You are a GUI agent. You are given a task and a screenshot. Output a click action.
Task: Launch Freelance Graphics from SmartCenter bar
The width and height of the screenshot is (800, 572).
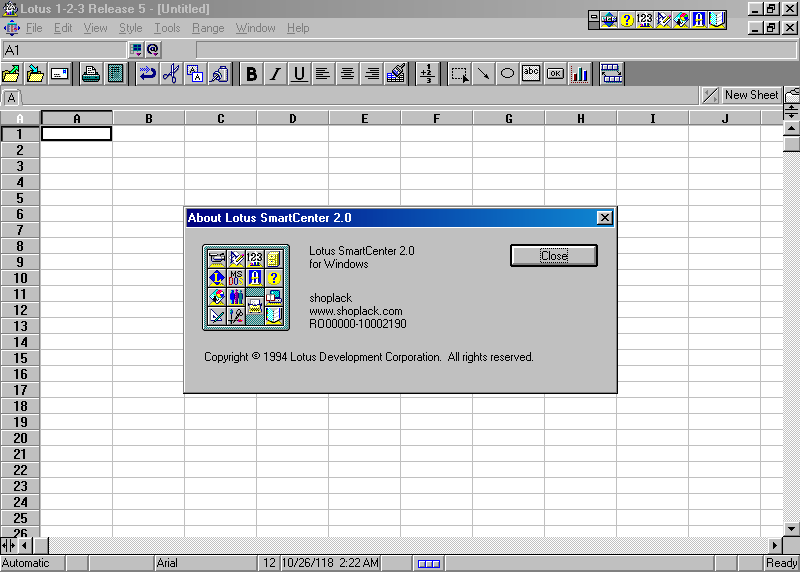pyautogui.click(x=681, y=20)
